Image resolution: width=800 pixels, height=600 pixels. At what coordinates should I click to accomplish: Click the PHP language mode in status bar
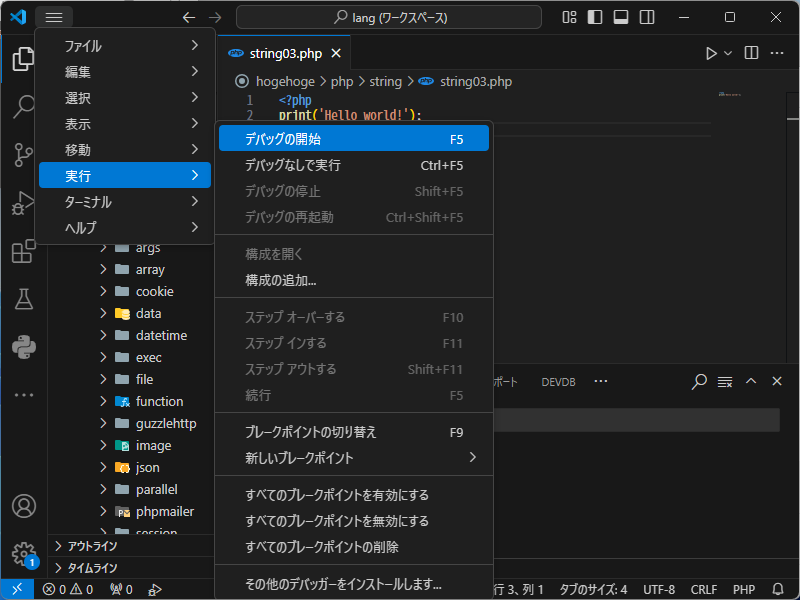click(743, 590)
